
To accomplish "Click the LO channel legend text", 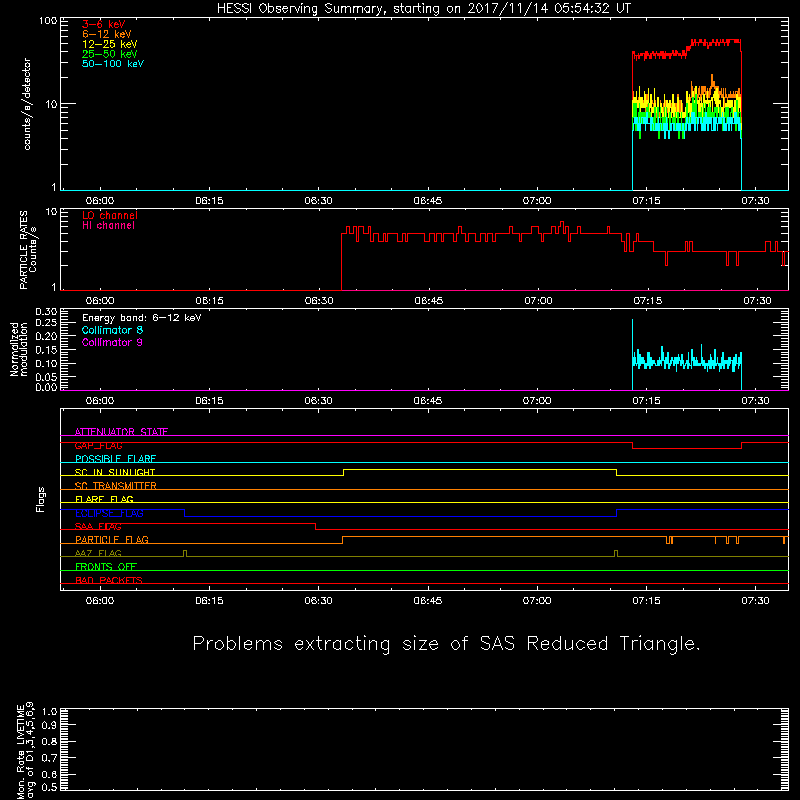I will click(x=110, y=215).
